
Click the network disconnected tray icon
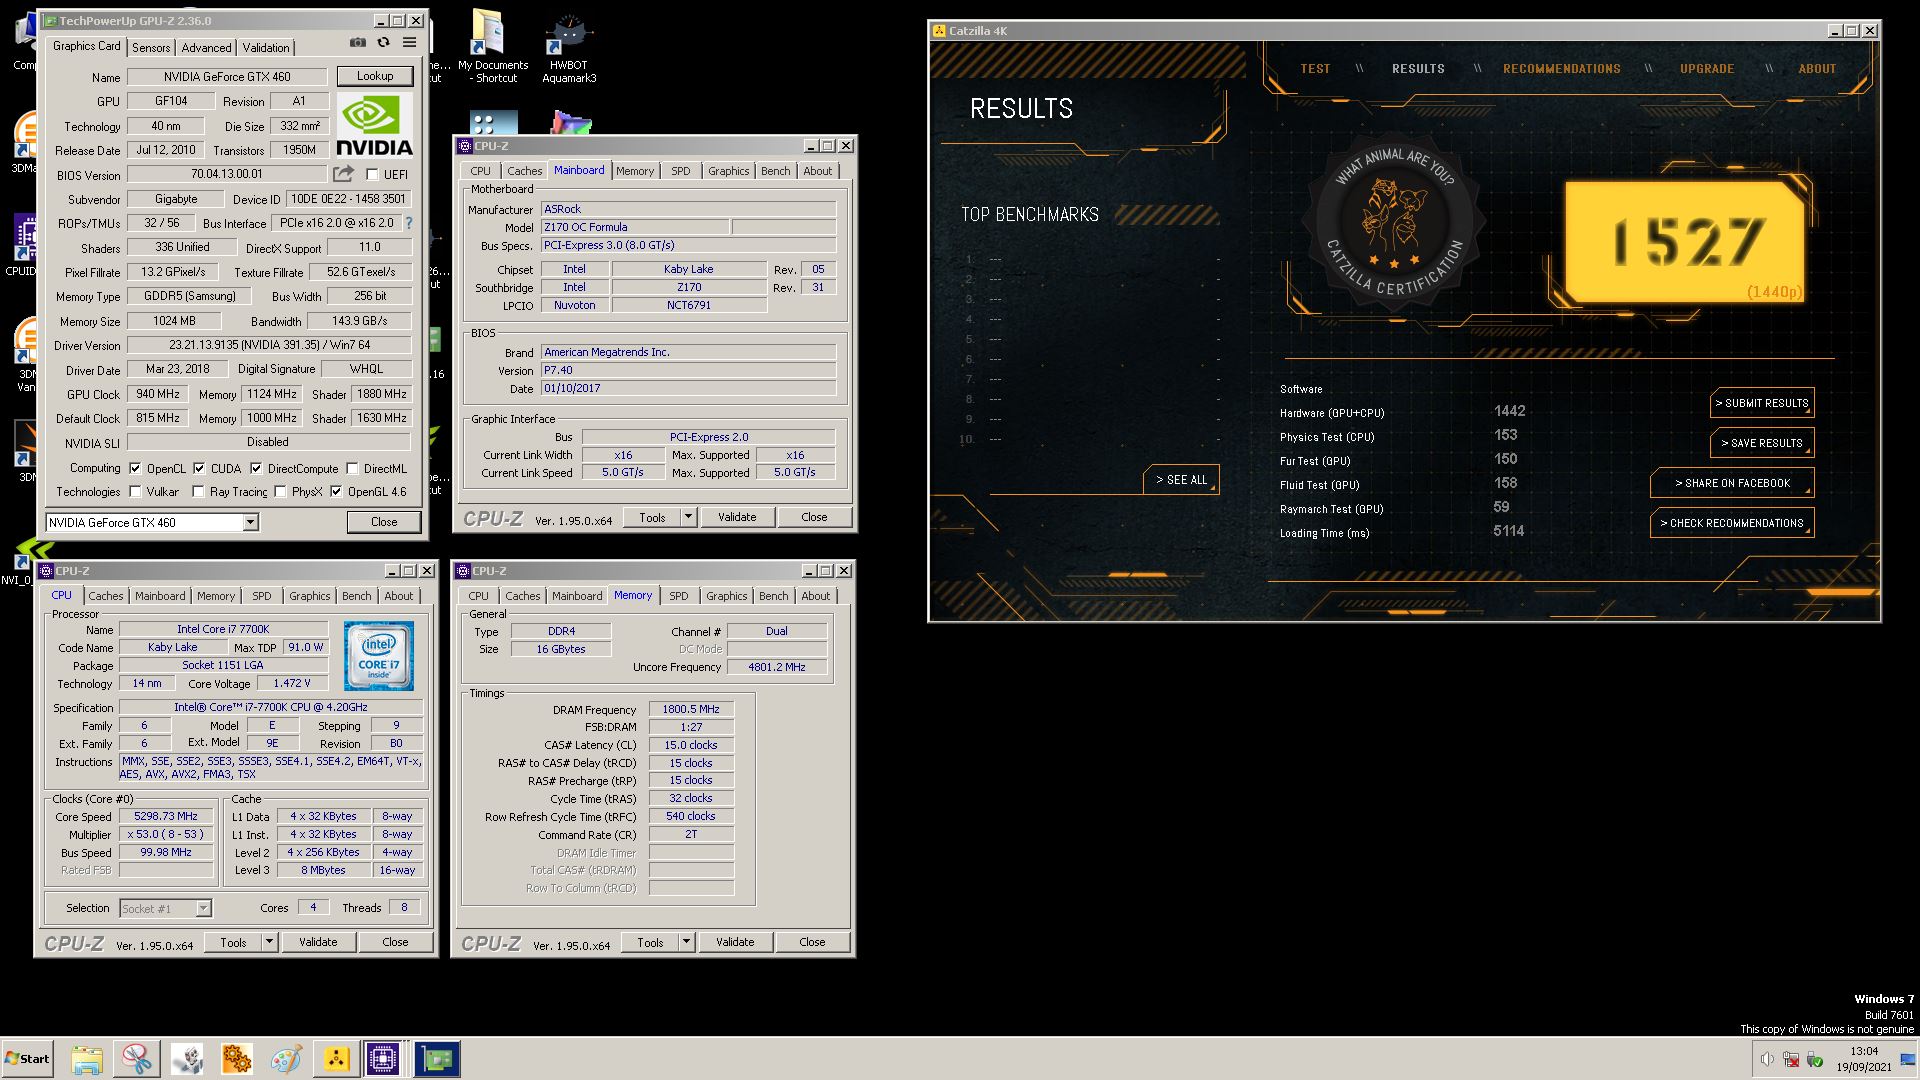point(1791,1059)
